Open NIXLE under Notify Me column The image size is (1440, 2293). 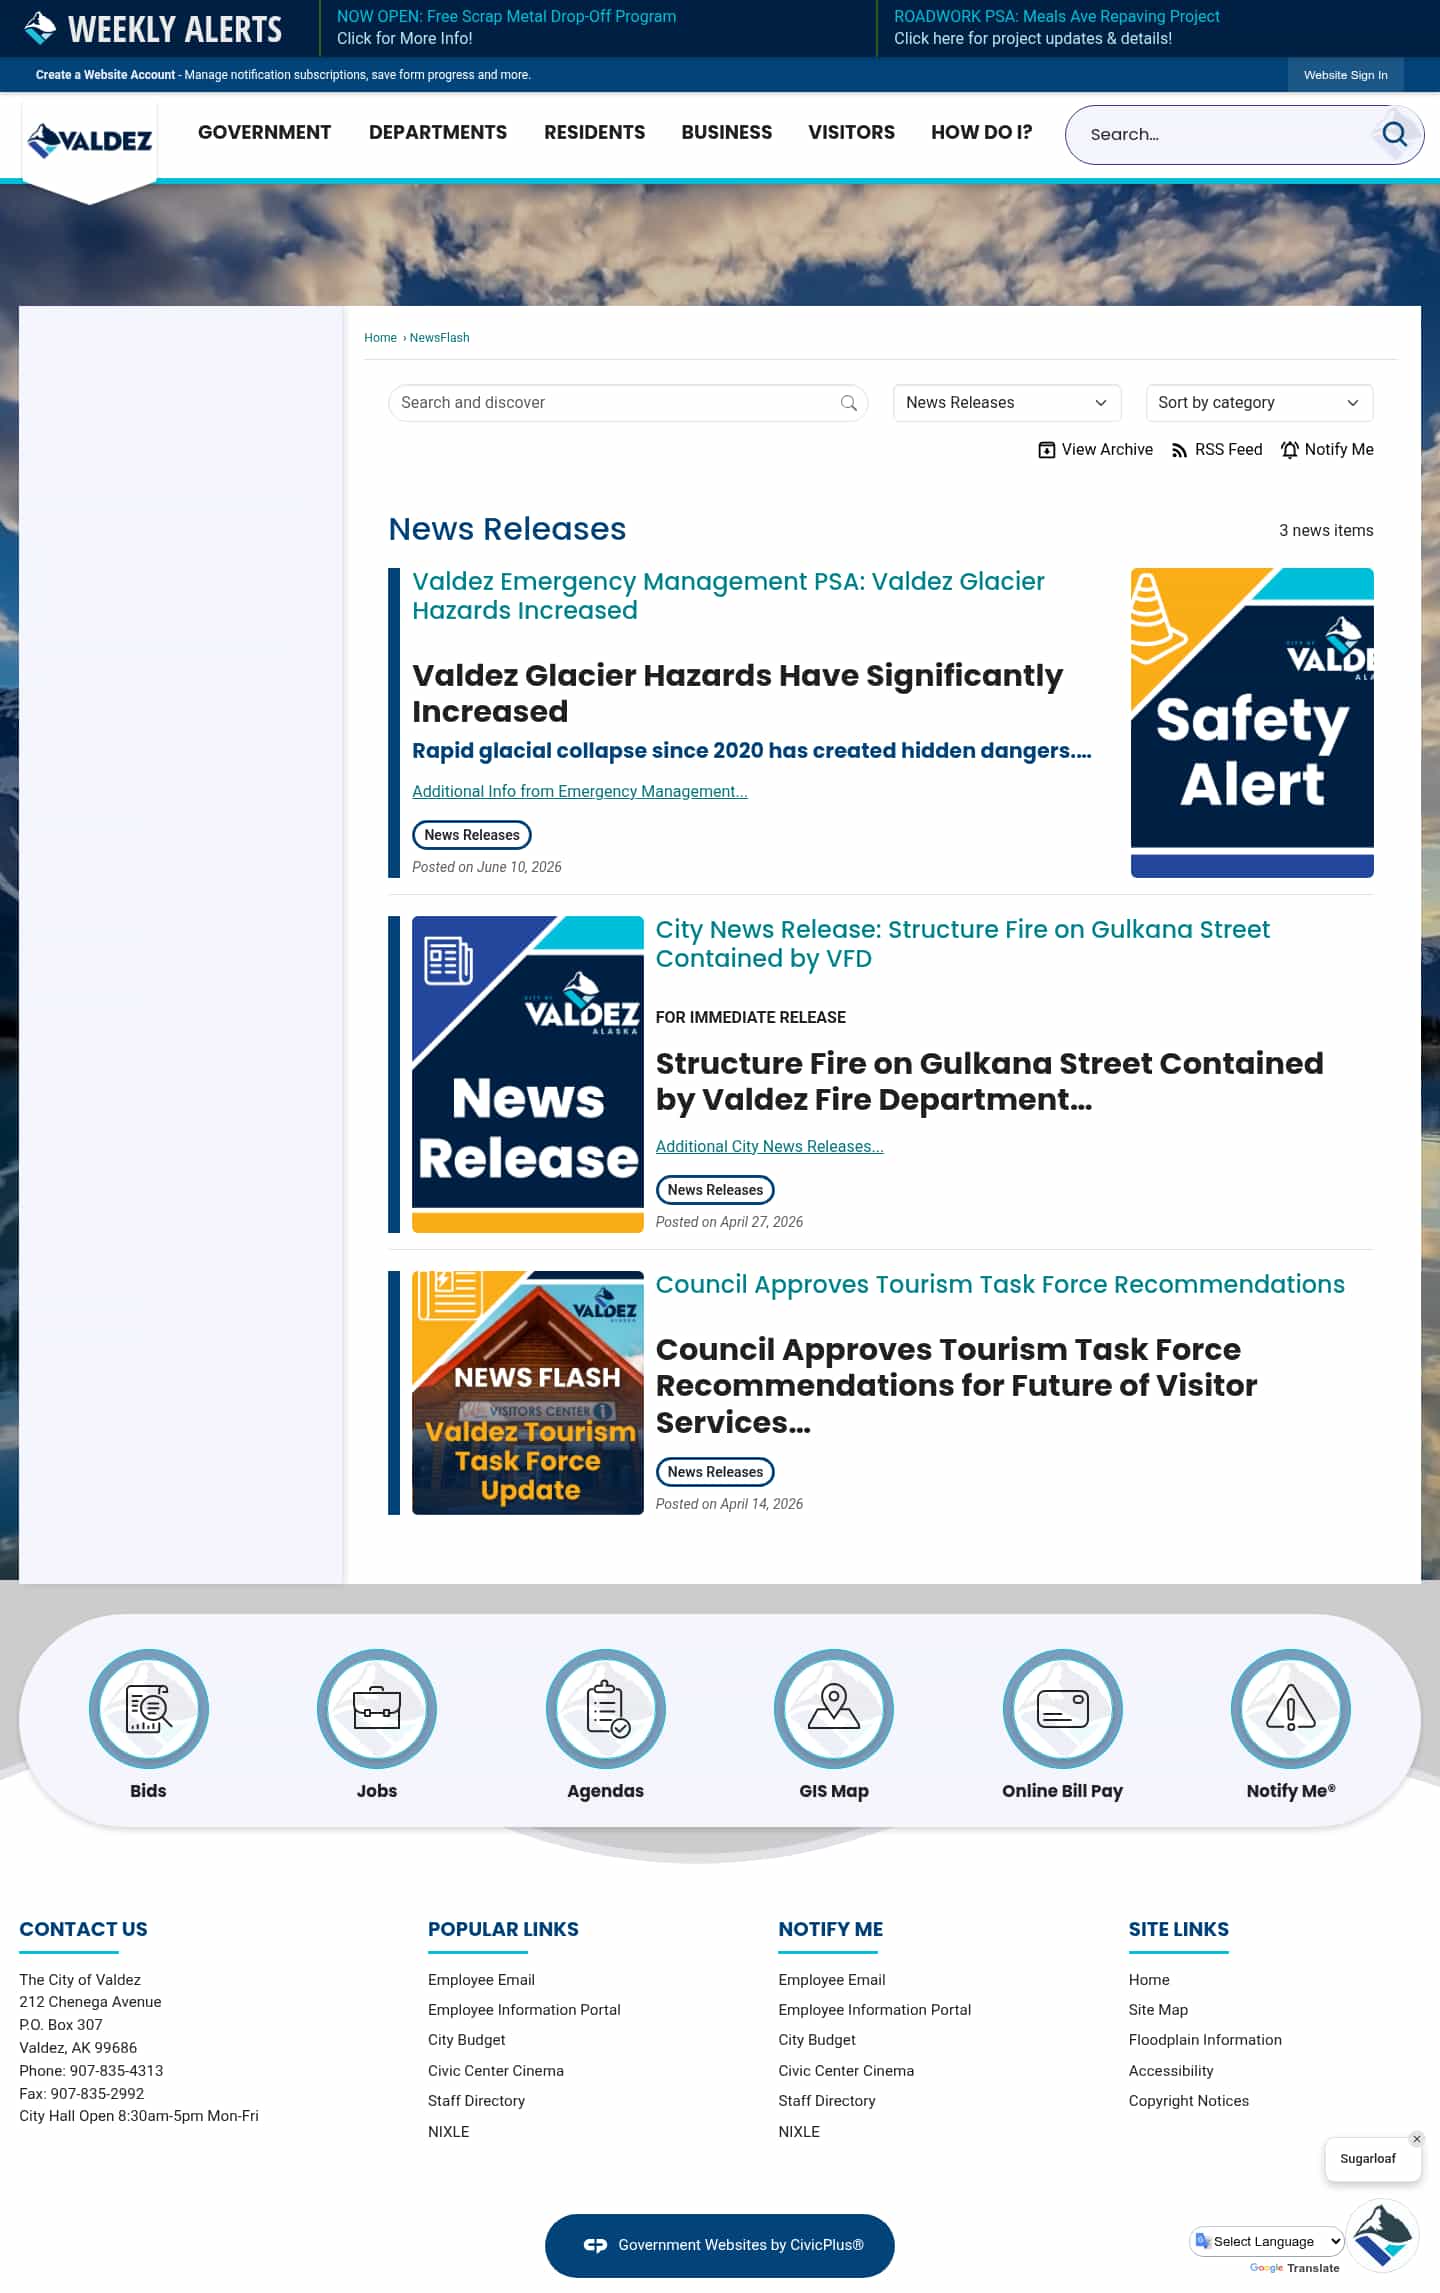pos(798,2132)
